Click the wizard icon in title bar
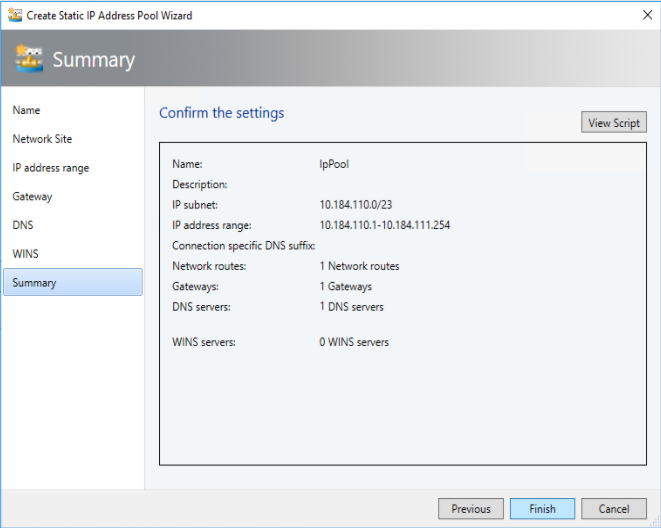Screen dimensions: 661x528 (x=15, y=15)
